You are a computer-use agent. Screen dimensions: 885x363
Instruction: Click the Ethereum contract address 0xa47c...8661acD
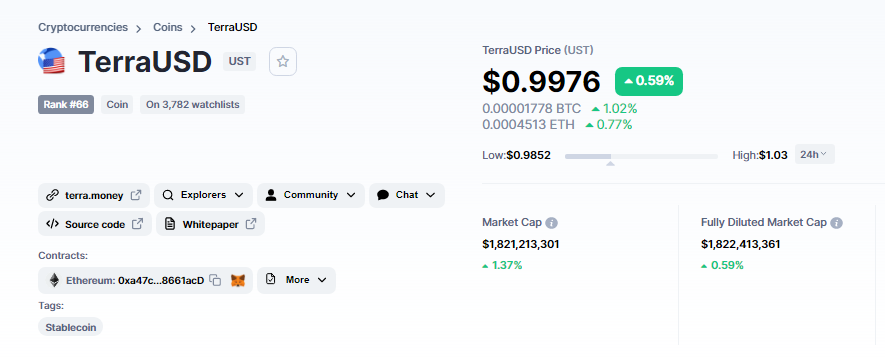tap(161, 280)
